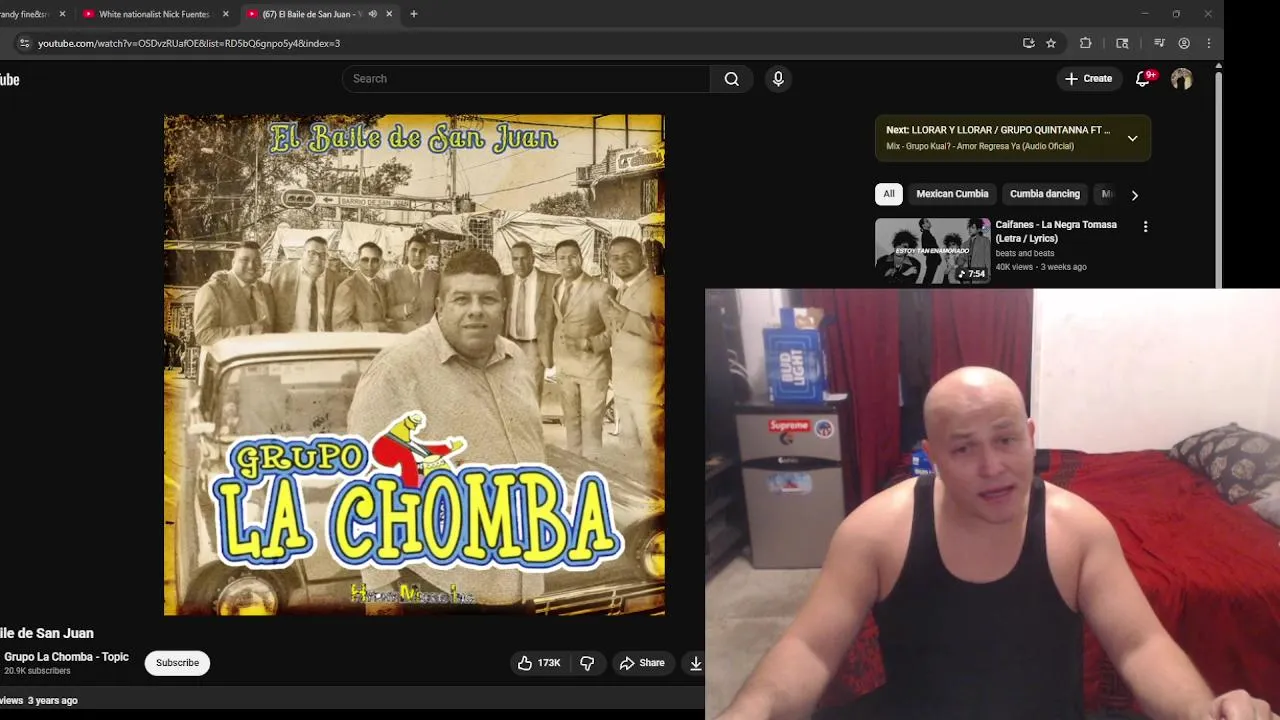Bookmark this page with the star icon
The height and width of the screenshot is (720, 1280).
1051,43
